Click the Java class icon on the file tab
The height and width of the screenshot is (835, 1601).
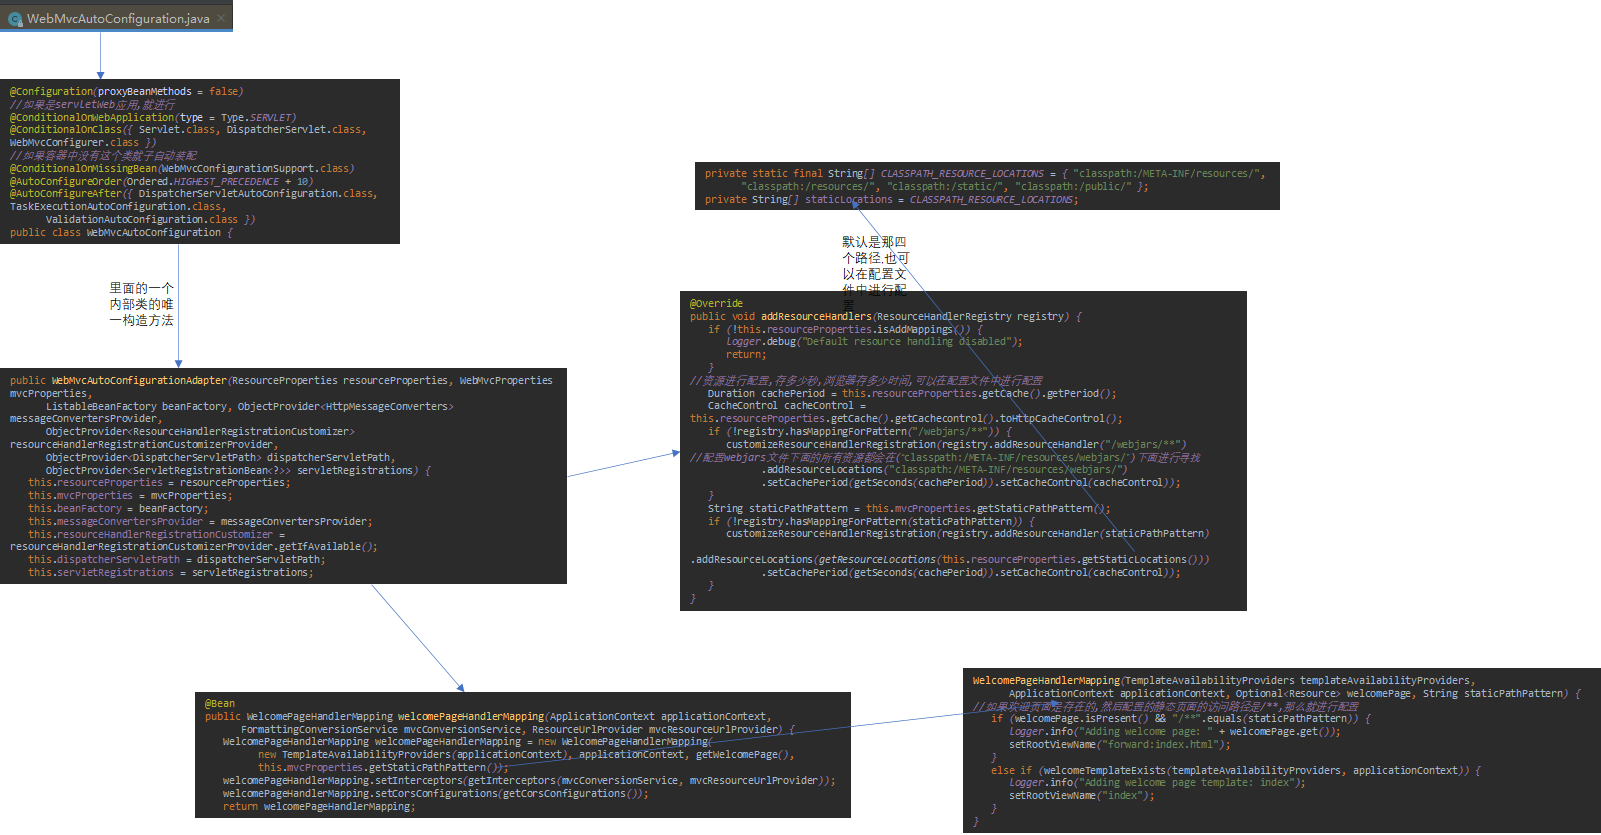15,19
